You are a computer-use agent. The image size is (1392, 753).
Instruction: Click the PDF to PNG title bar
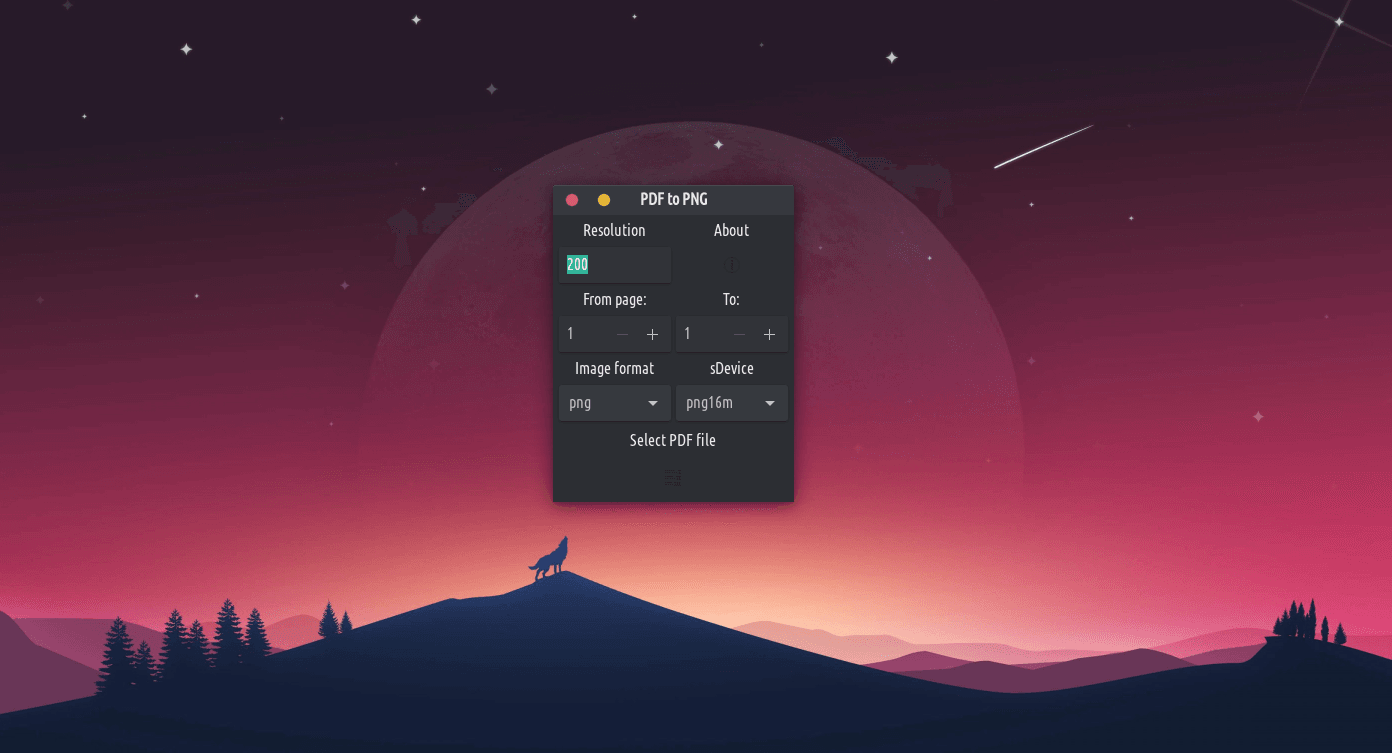tap(674, 200)
